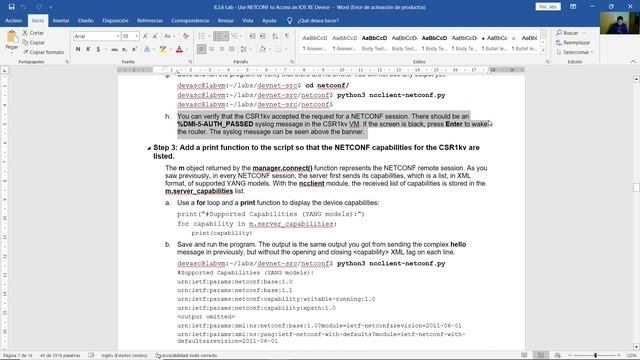
Task: Click the Inglés (Estados Unidos) language status
Action: click(x=124, y=356)
